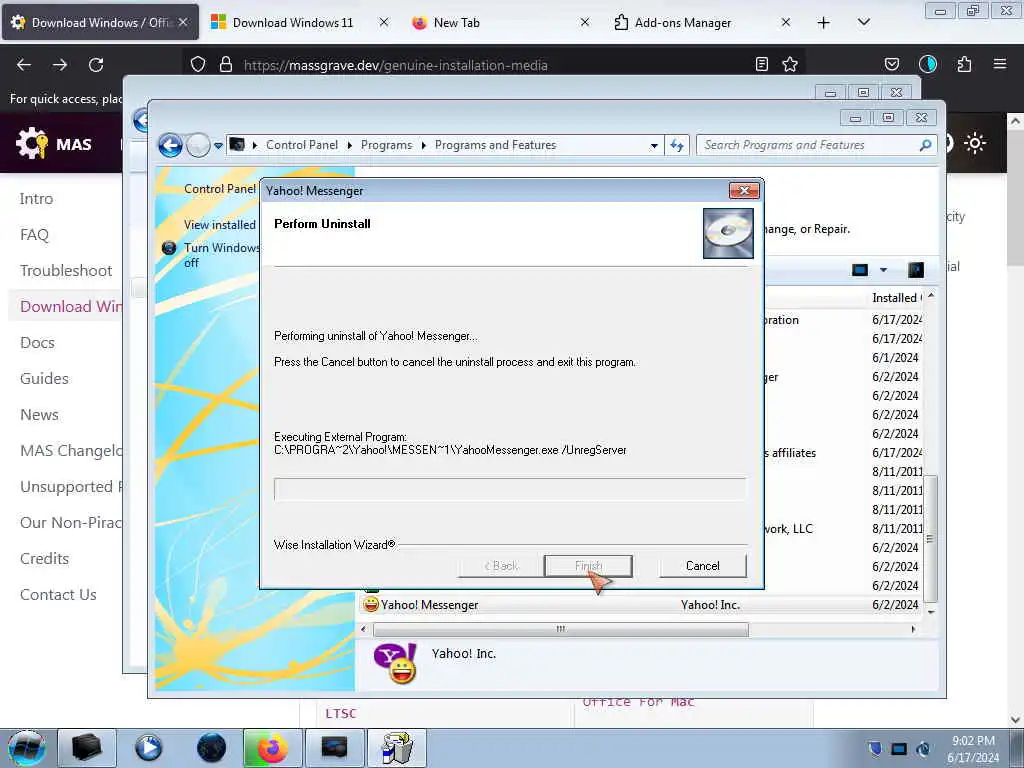1024x768 pixels.
Task: Reload the page in Firefox
Action: tap(96, 65)
